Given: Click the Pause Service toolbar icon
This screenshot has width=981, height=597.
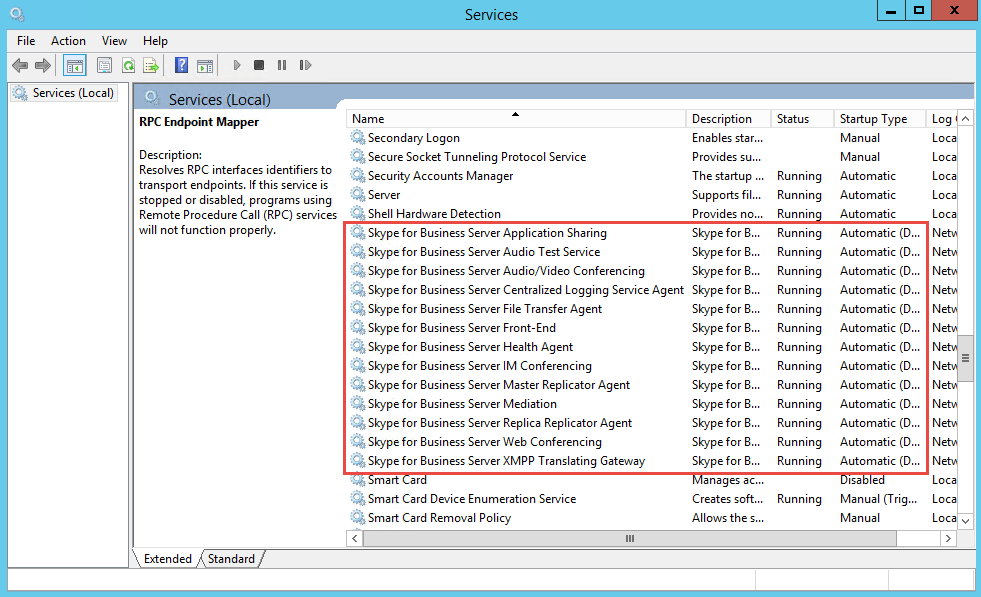Looking at the screenshot, I should [282, 65].
